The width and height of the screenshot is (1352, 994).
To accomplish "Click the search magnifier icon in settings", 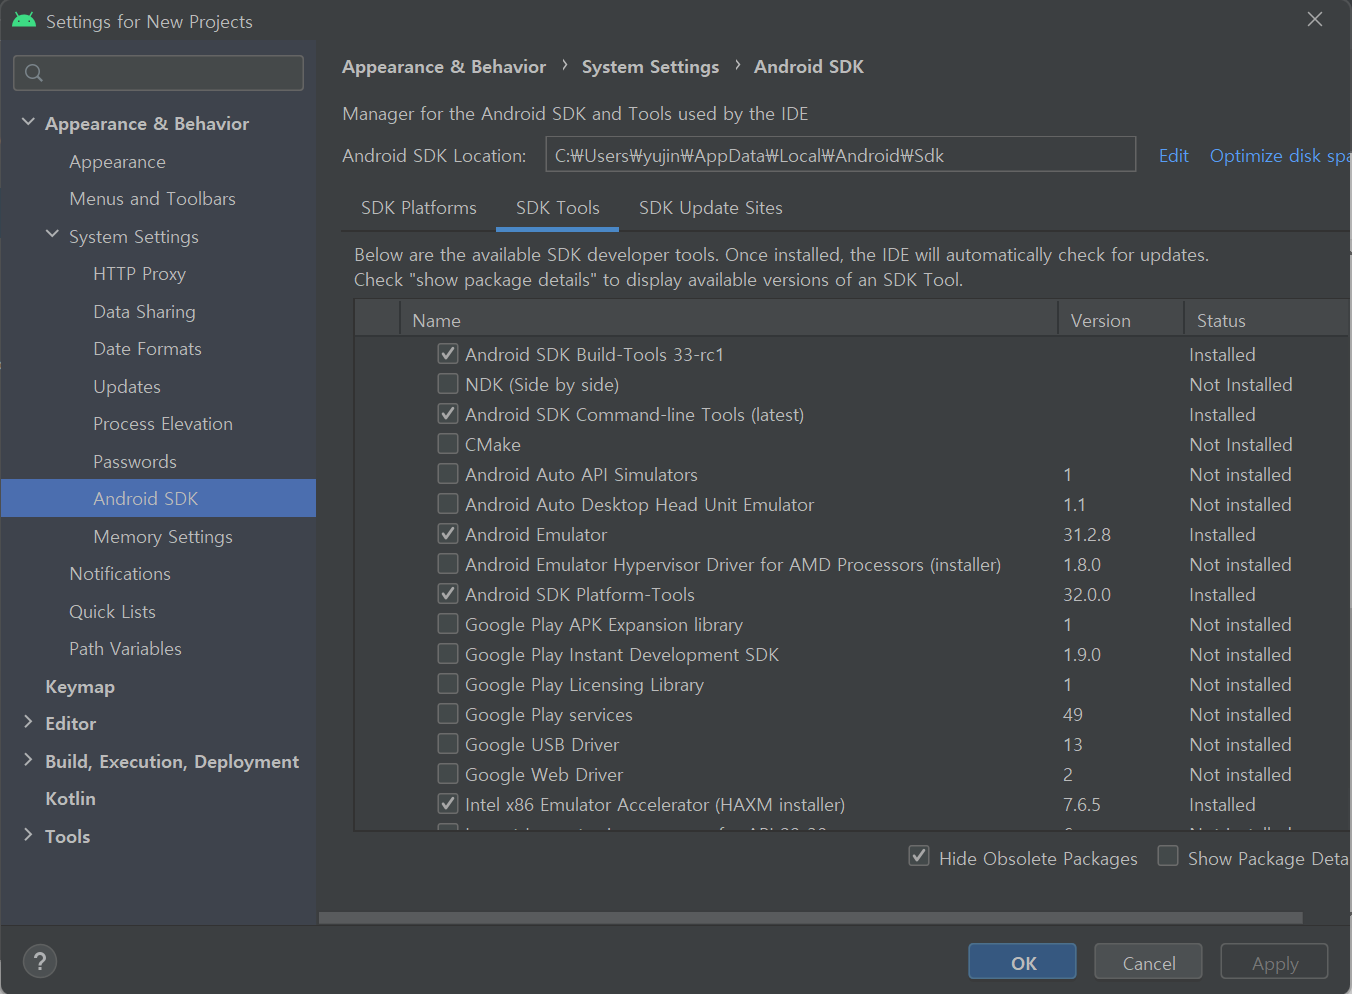I will pos(34,73).
